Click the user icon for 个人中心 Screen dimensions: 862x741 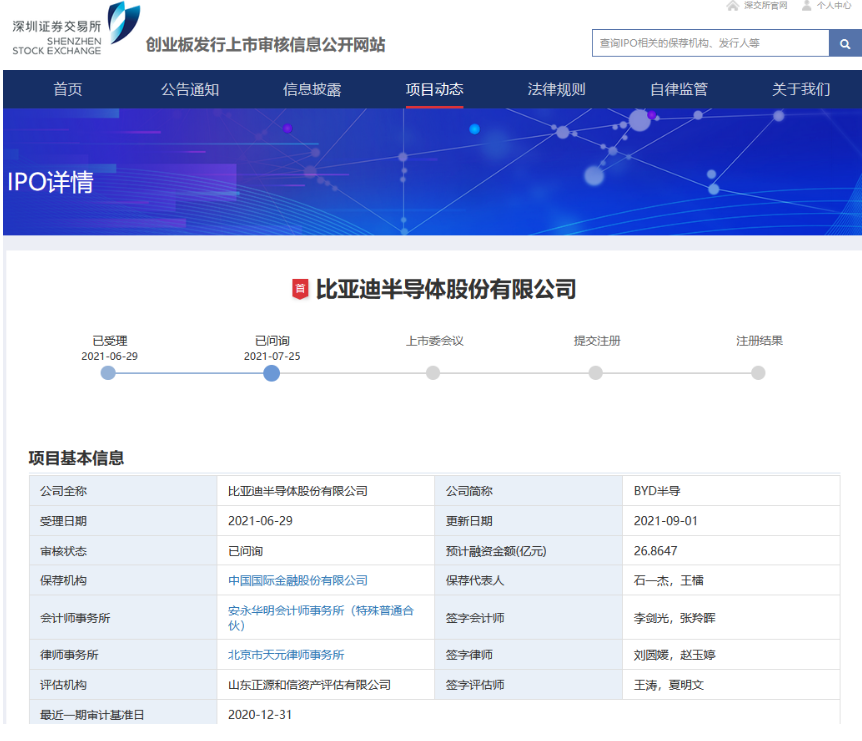tap(806, 6)
